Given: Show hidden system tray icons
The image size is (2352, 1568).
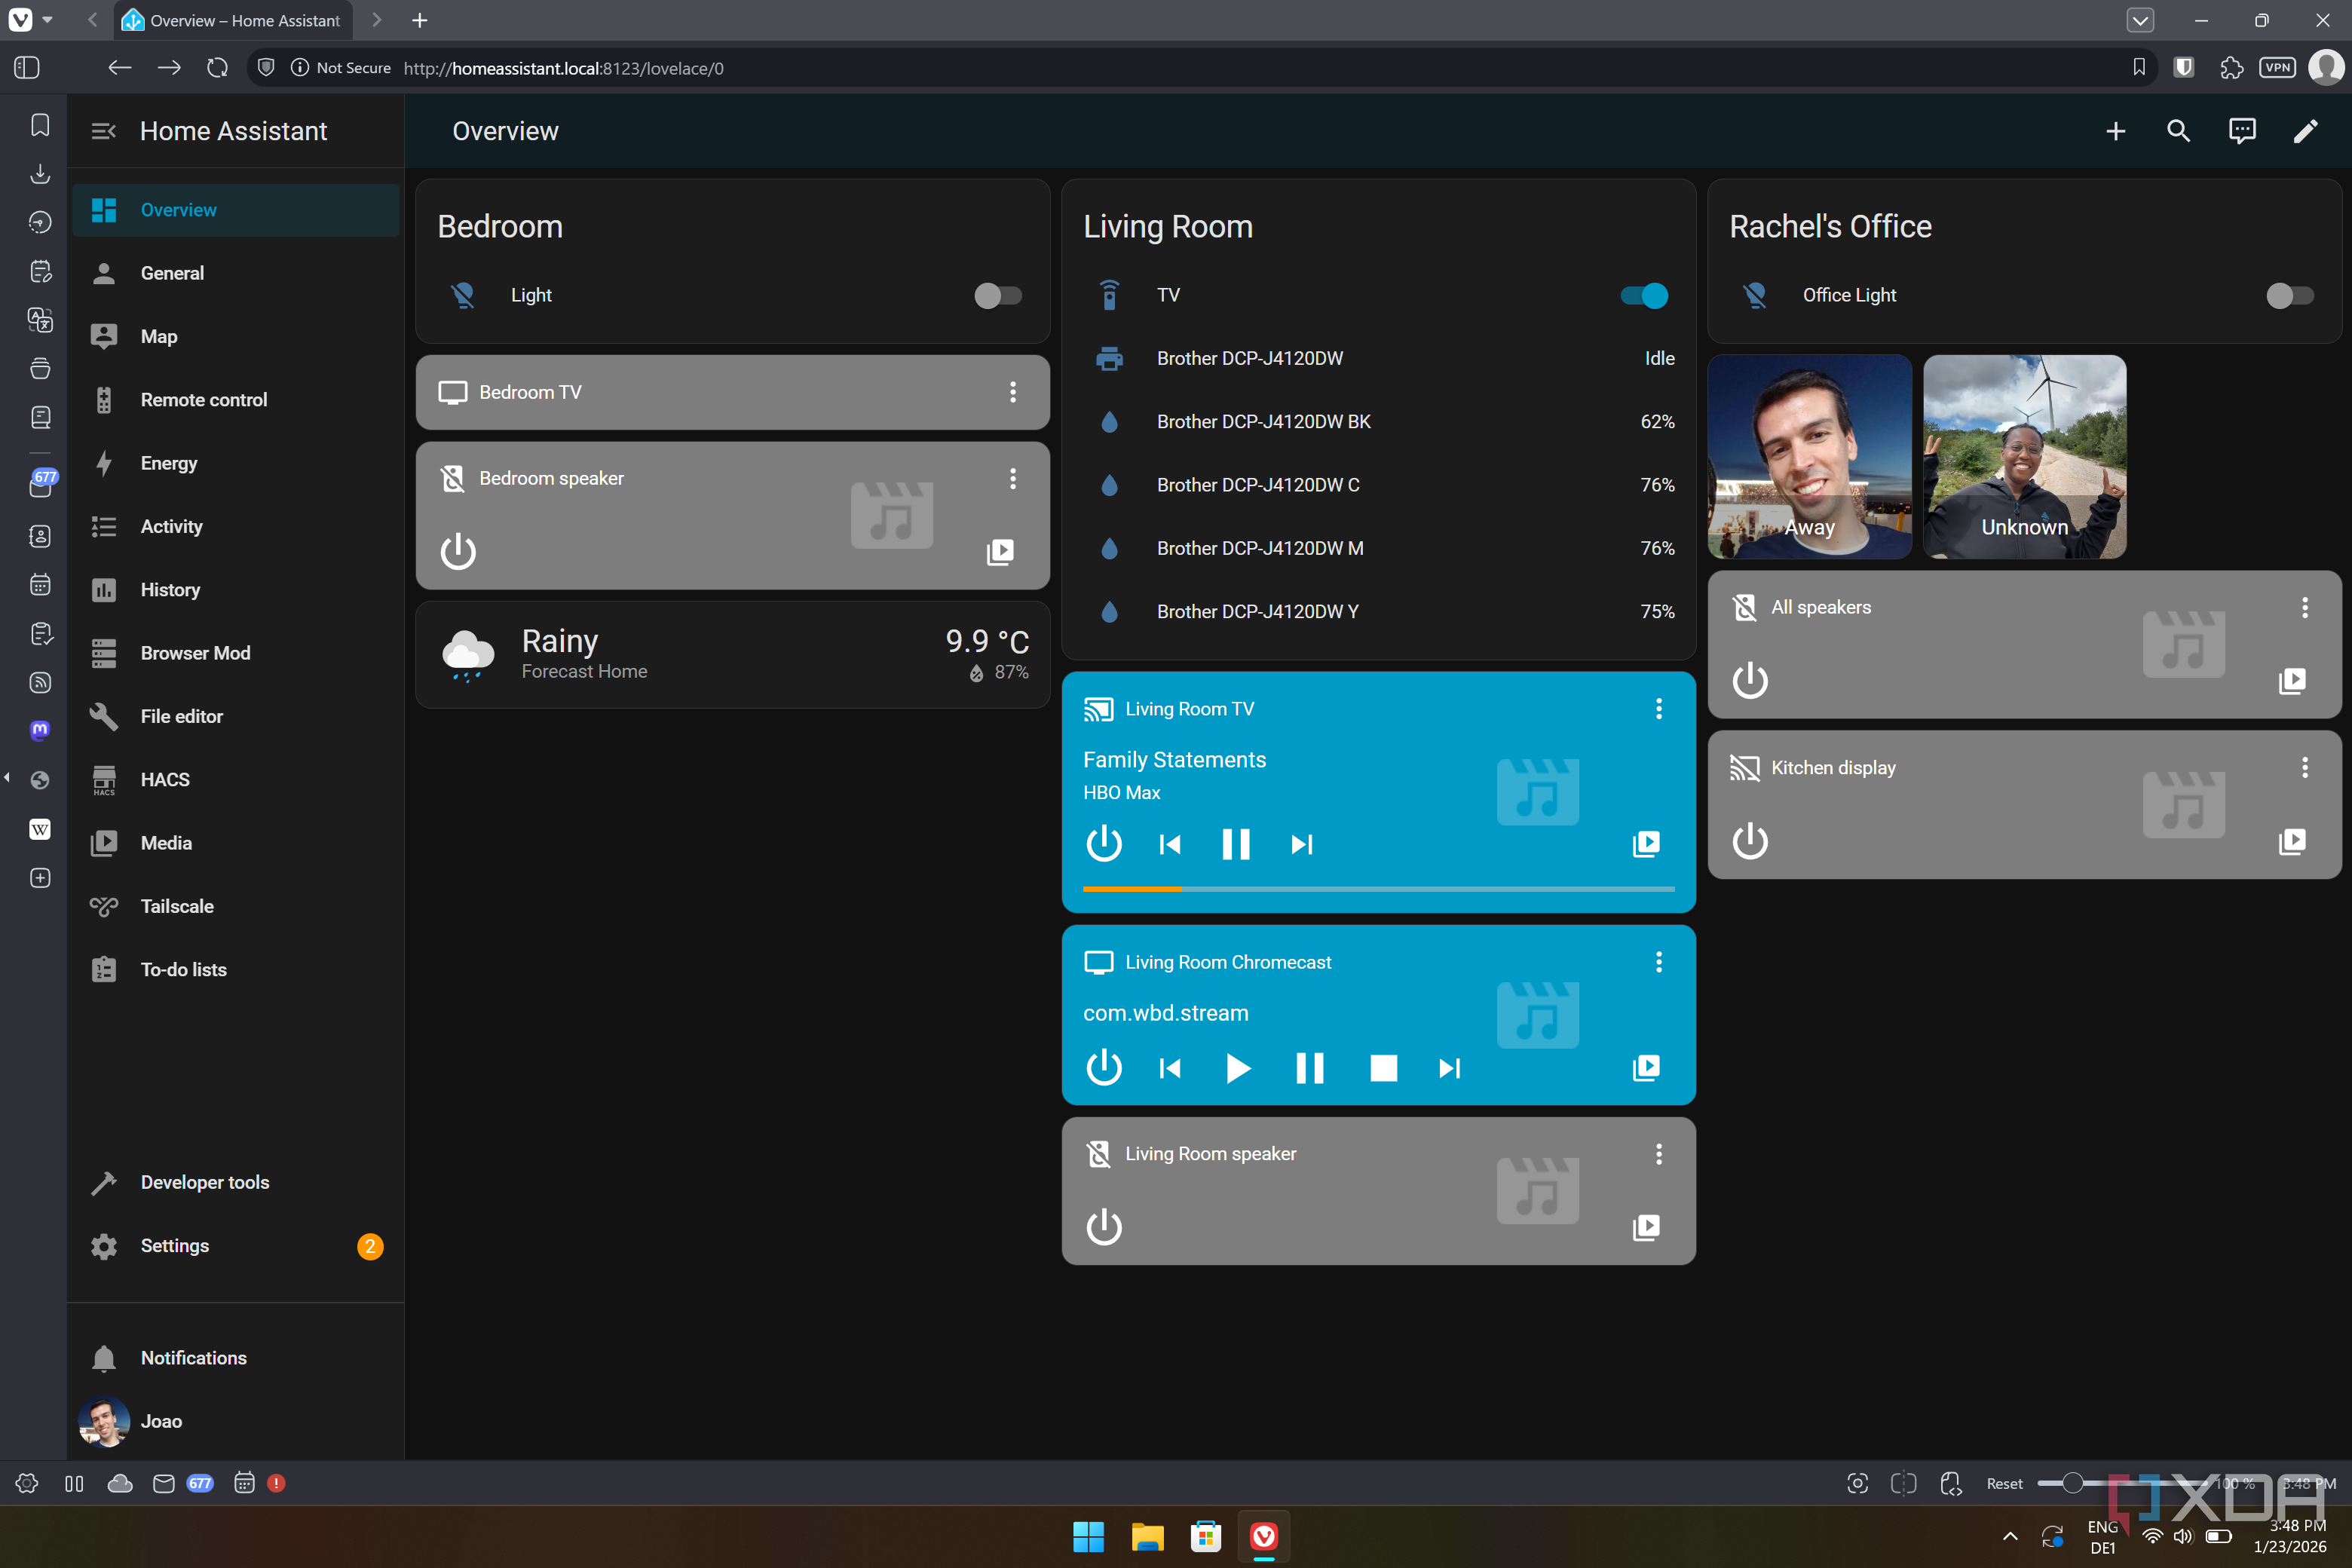Looking at the screenshot, I should (2010, 1536).
